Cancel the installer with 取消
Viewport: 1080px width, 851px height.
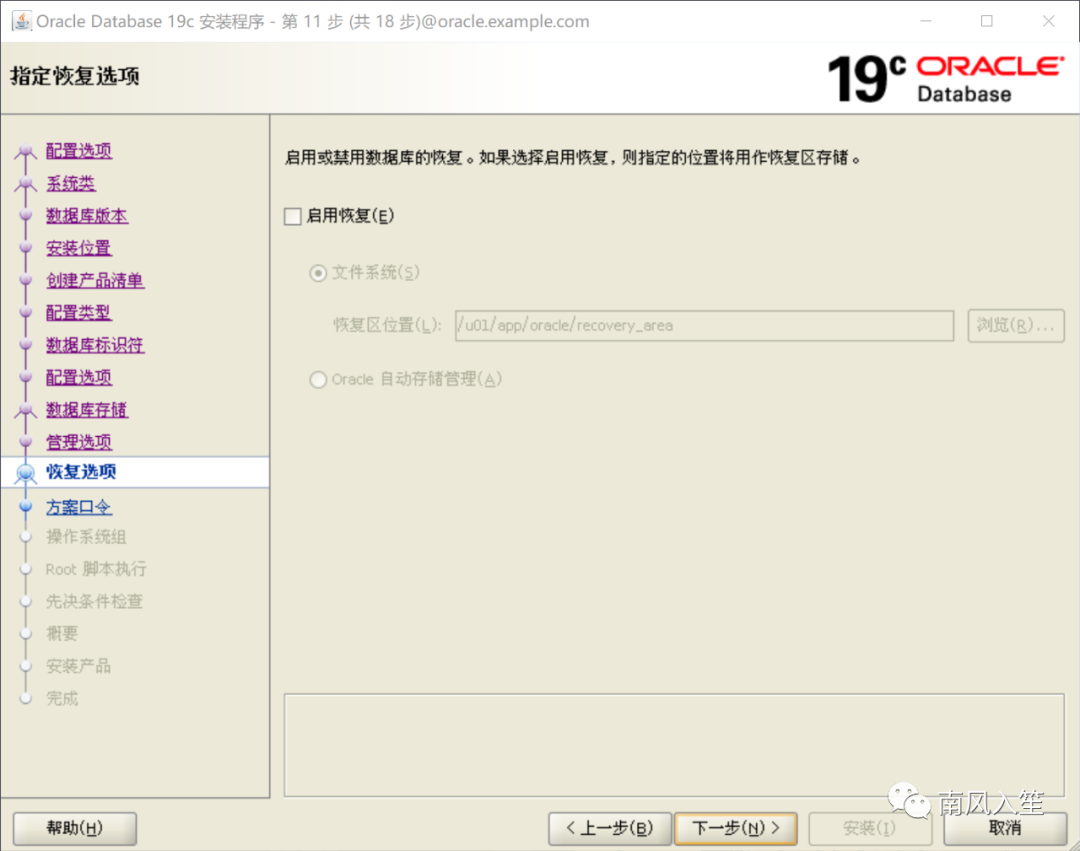click(1005, 828)
